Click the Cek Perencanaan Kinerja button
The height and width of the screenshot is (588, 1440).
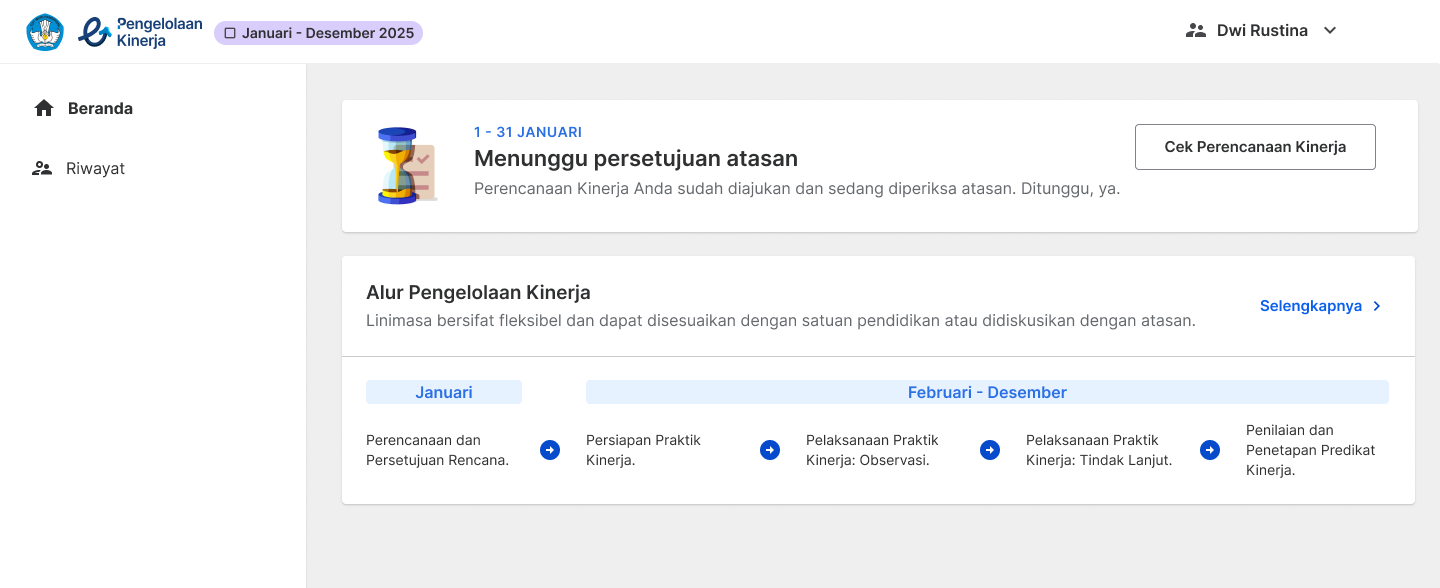coord(1255,147)
